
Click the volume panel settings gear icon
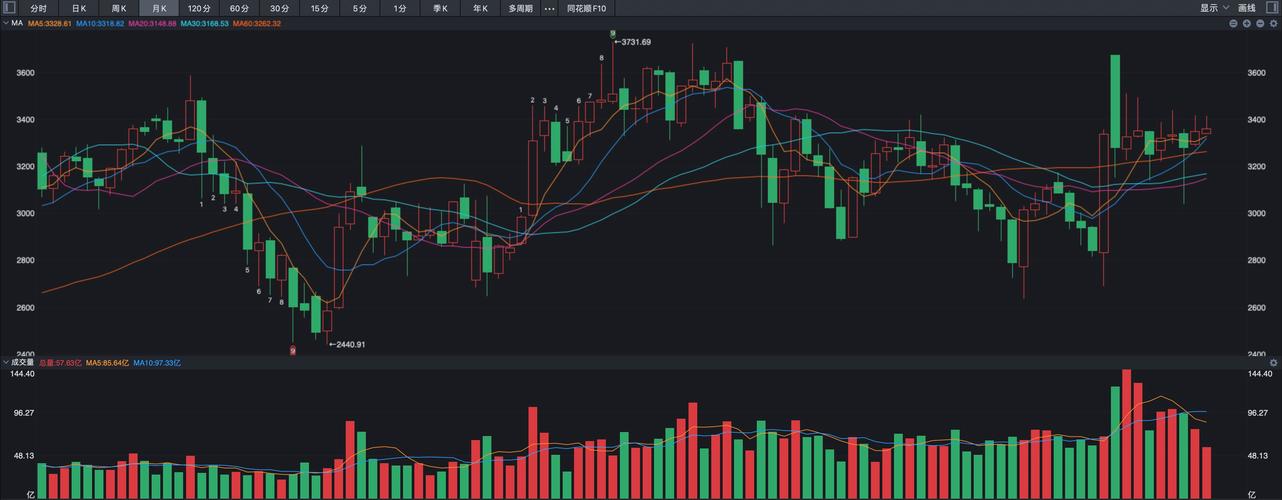coord(1273,362)
